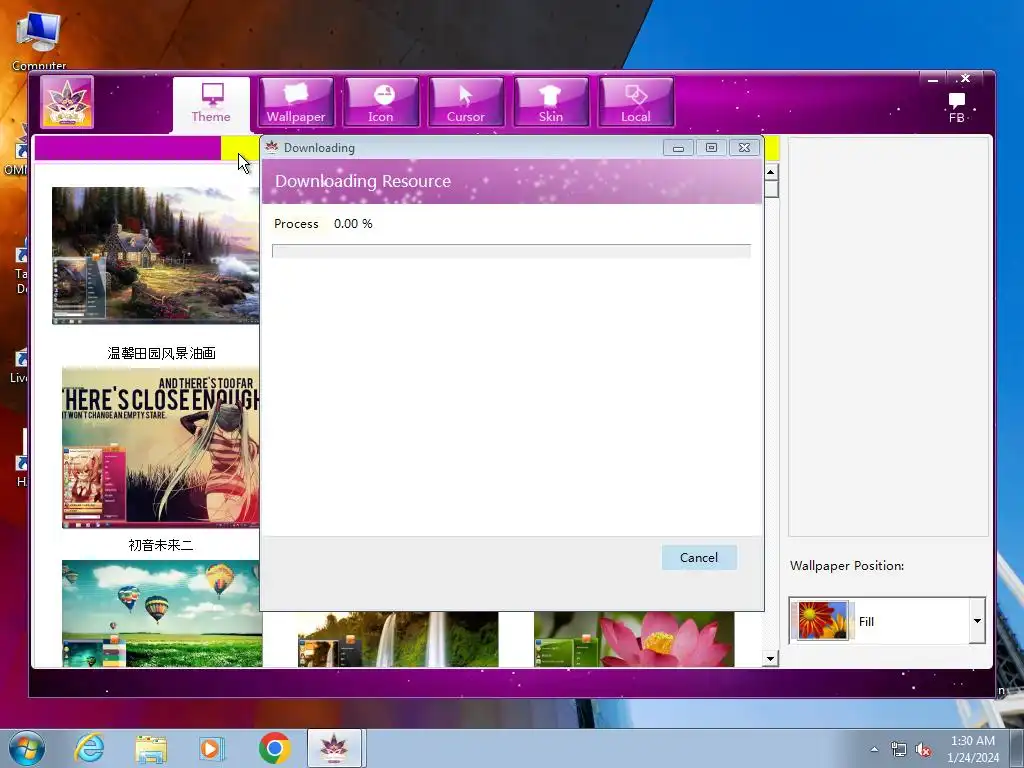This screenshot has width=1024, height=768.
Task: Select the 温馨田园风景油画 theme thumbnail
Action: [x=155, y=255]
